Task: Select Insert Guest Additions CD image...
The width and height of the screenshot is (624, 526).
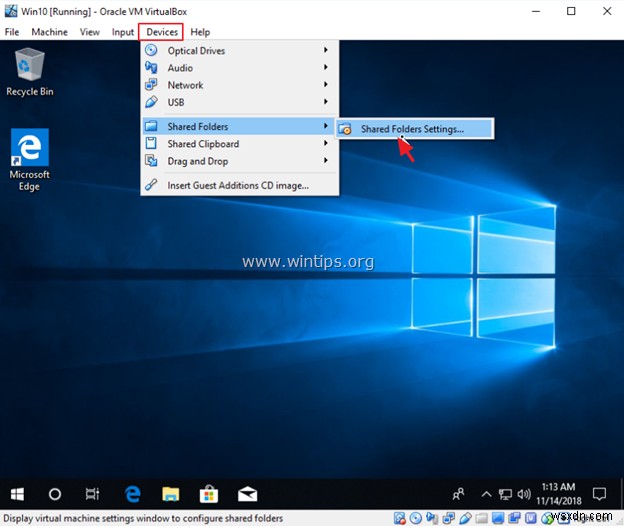Action: point(240,185)
